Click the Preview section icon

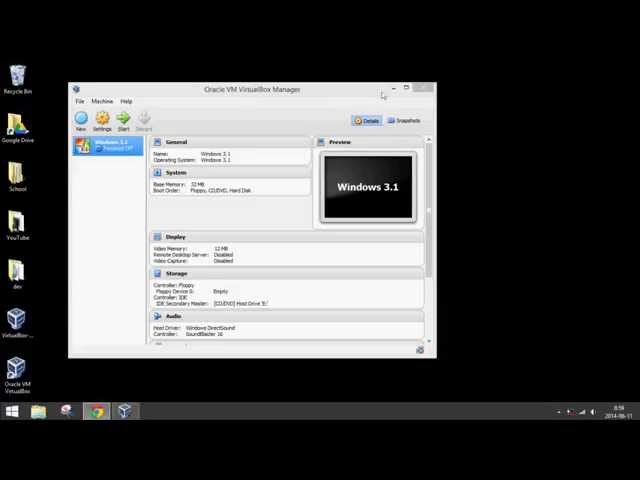click(x=321, y=142)
